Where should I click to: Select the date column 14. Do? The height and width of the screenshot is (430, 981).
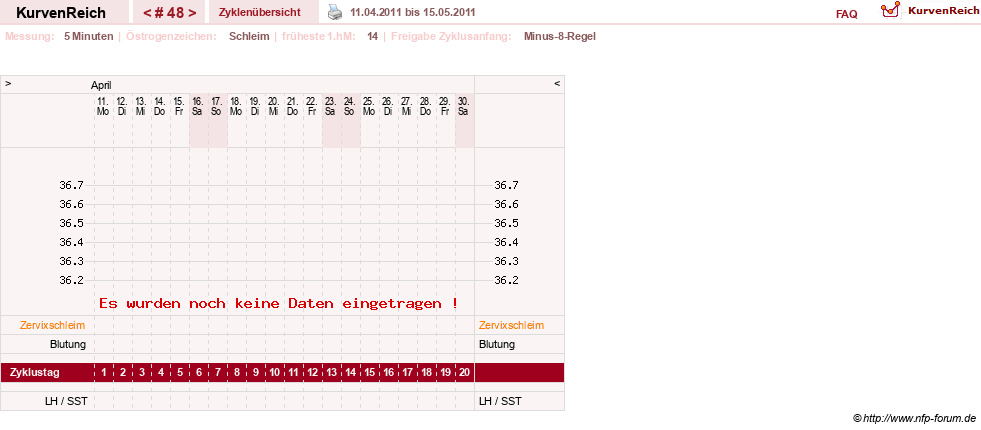tap(160, 106)
